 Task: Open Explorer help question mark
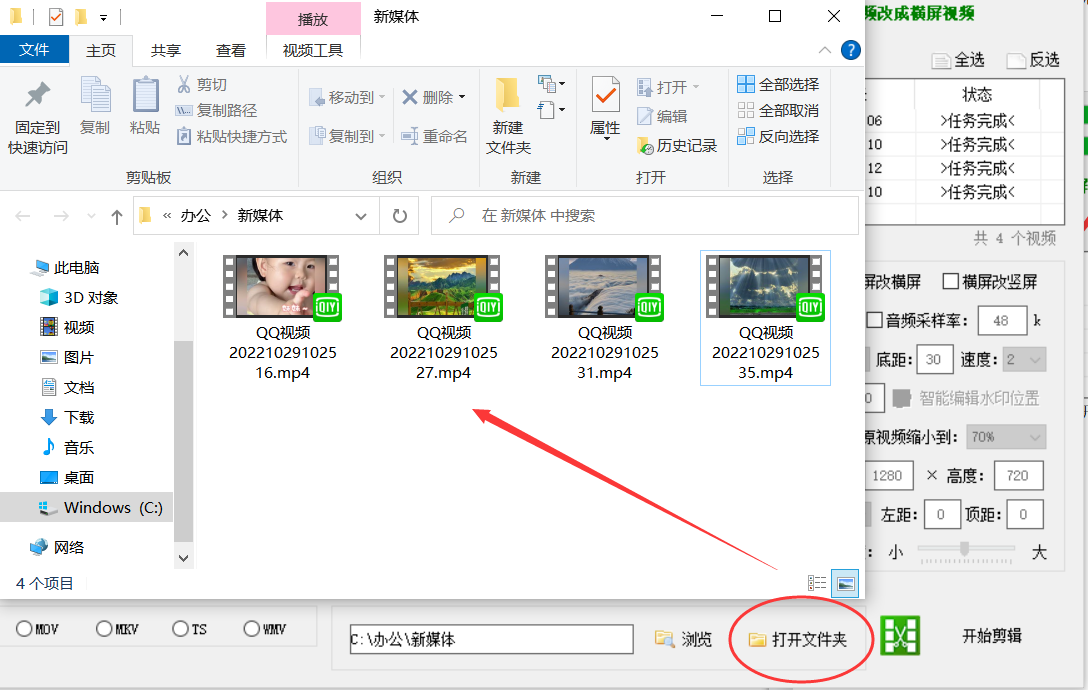click(851, 50)
